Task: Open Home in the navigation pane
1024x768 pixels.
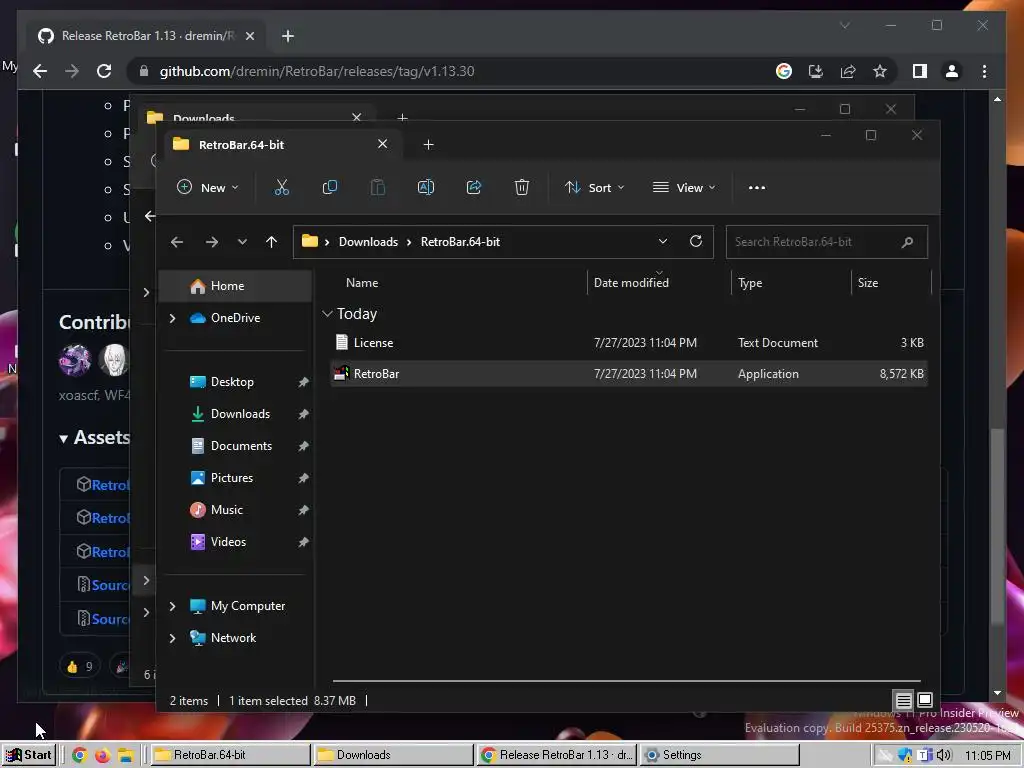Action: (236, 286)
